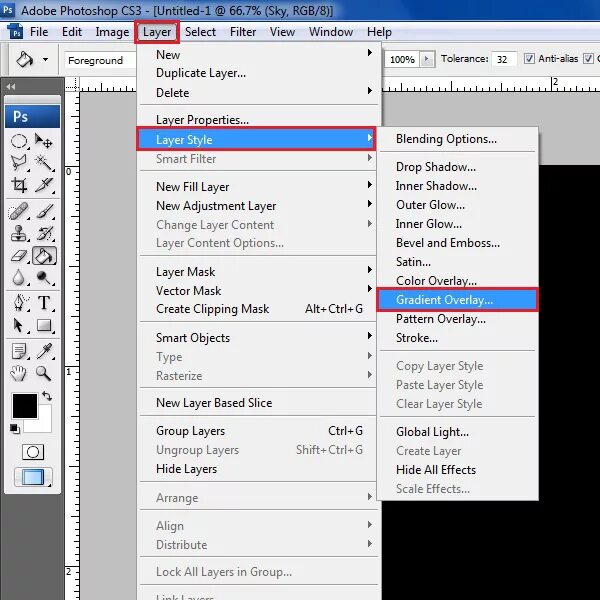Screen dimensions: 600x600
Task: Select the Polygonal Lasso tool
Action: [19, 163]
